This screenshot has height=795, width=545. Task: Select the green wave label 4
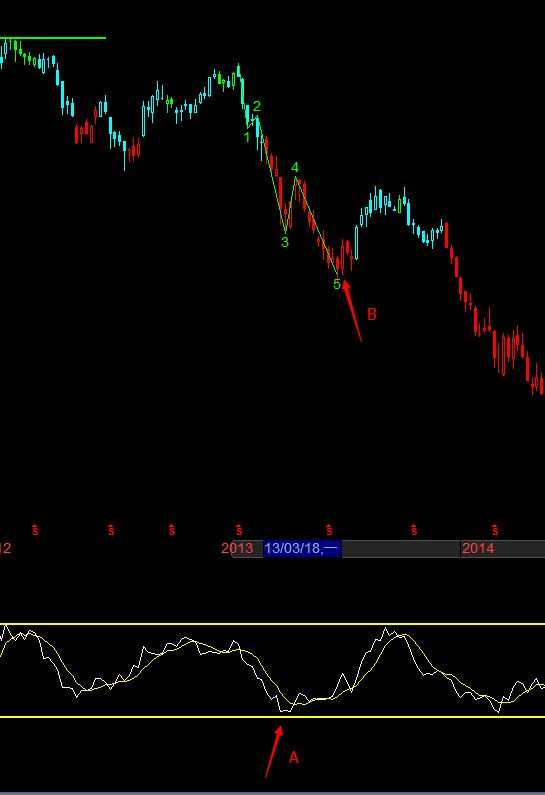point(295,168)
